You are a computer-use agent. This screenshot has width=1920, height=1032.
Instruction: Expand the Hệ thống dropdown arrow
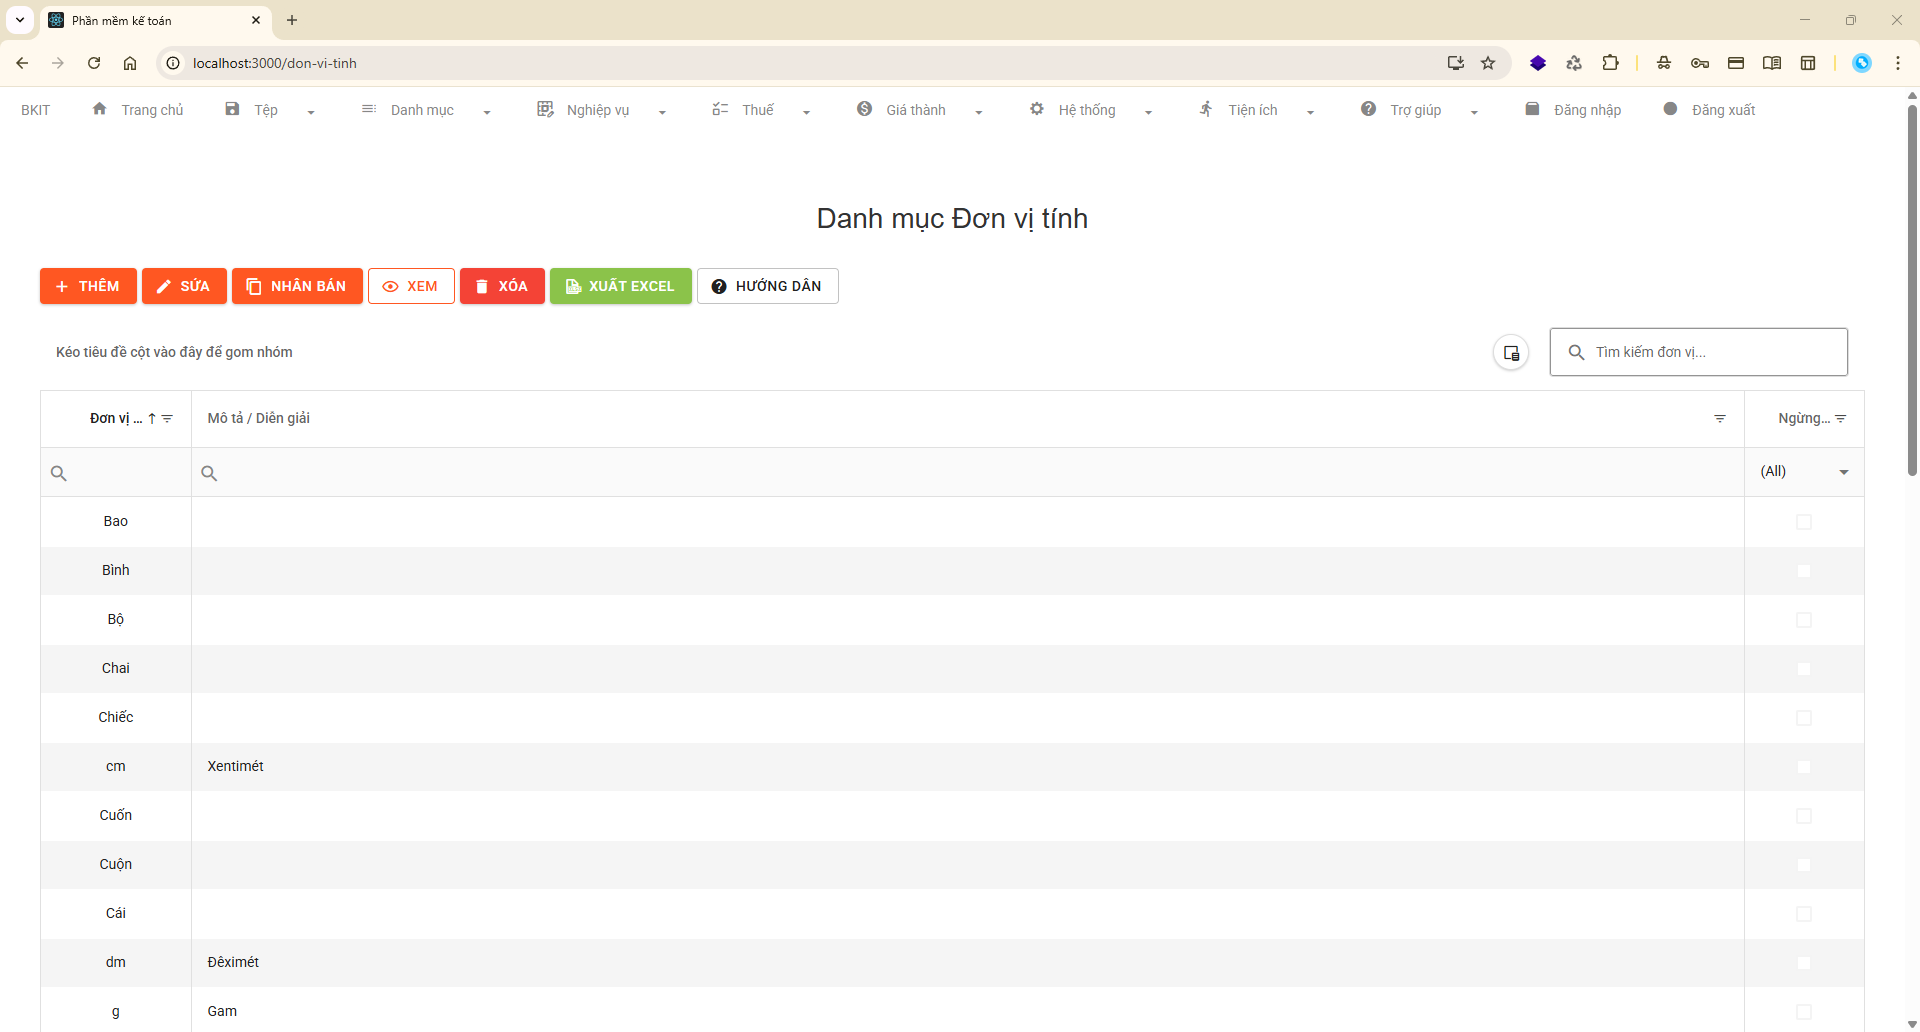pos(1148,112)
